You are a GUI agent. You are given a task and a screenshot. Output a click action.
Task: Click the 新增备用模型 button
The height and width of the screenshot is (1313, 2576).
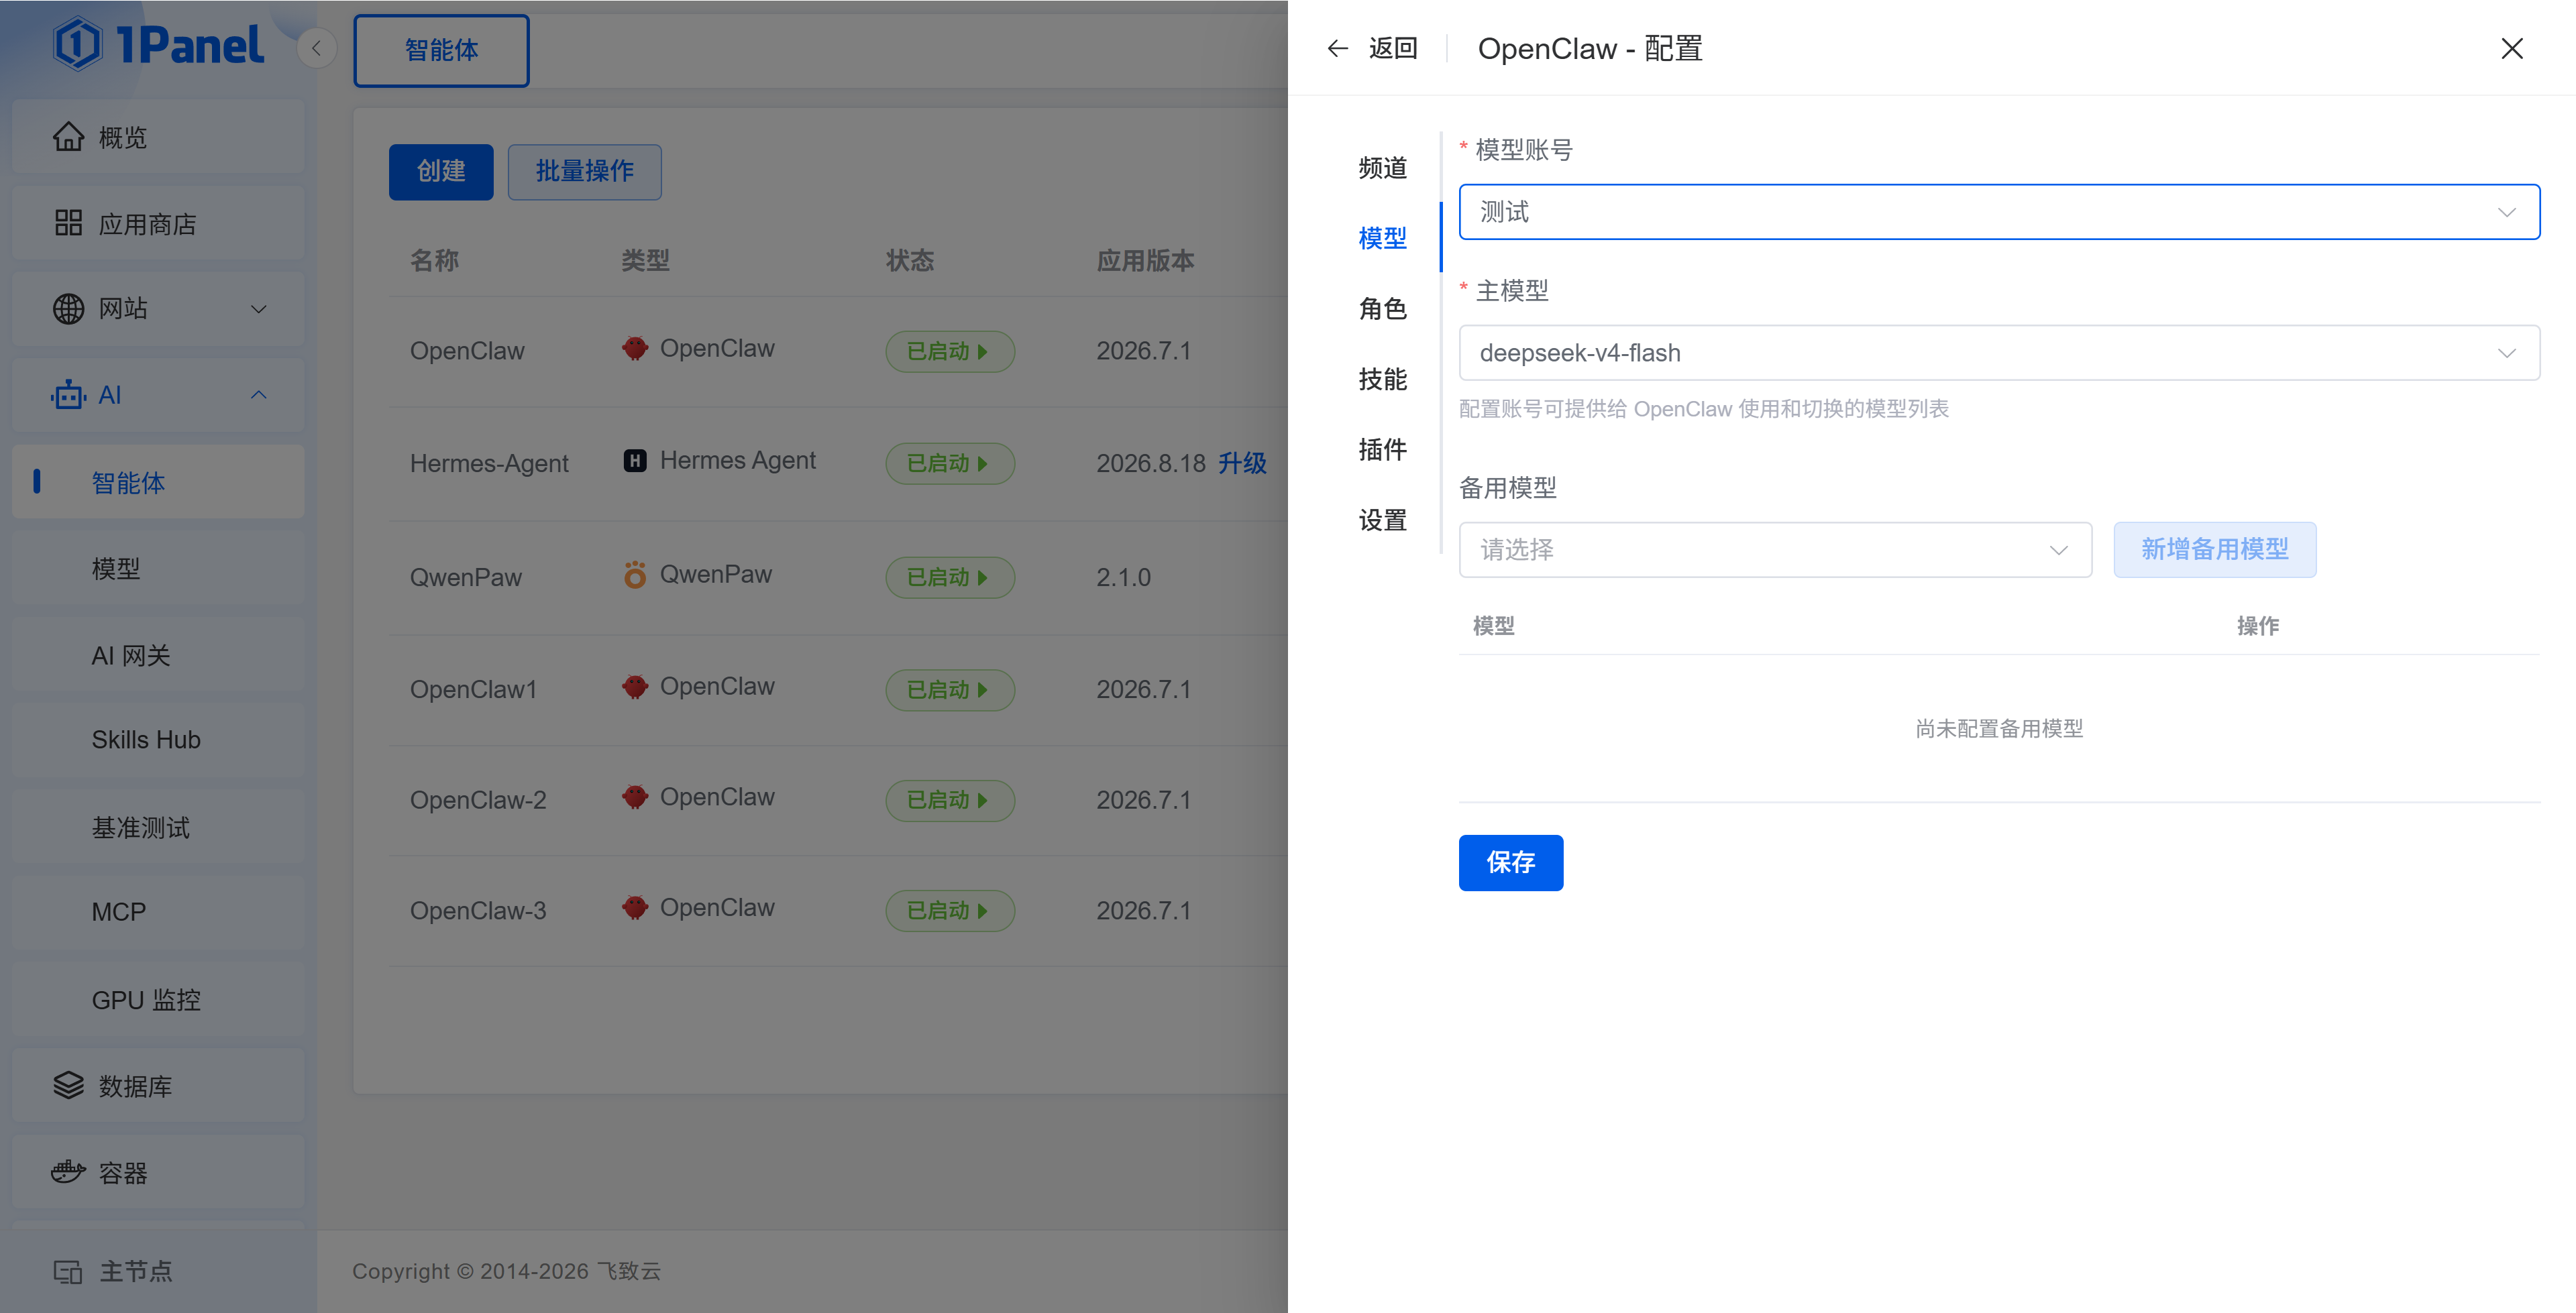pyautogui.click(x=2215, y=550)
